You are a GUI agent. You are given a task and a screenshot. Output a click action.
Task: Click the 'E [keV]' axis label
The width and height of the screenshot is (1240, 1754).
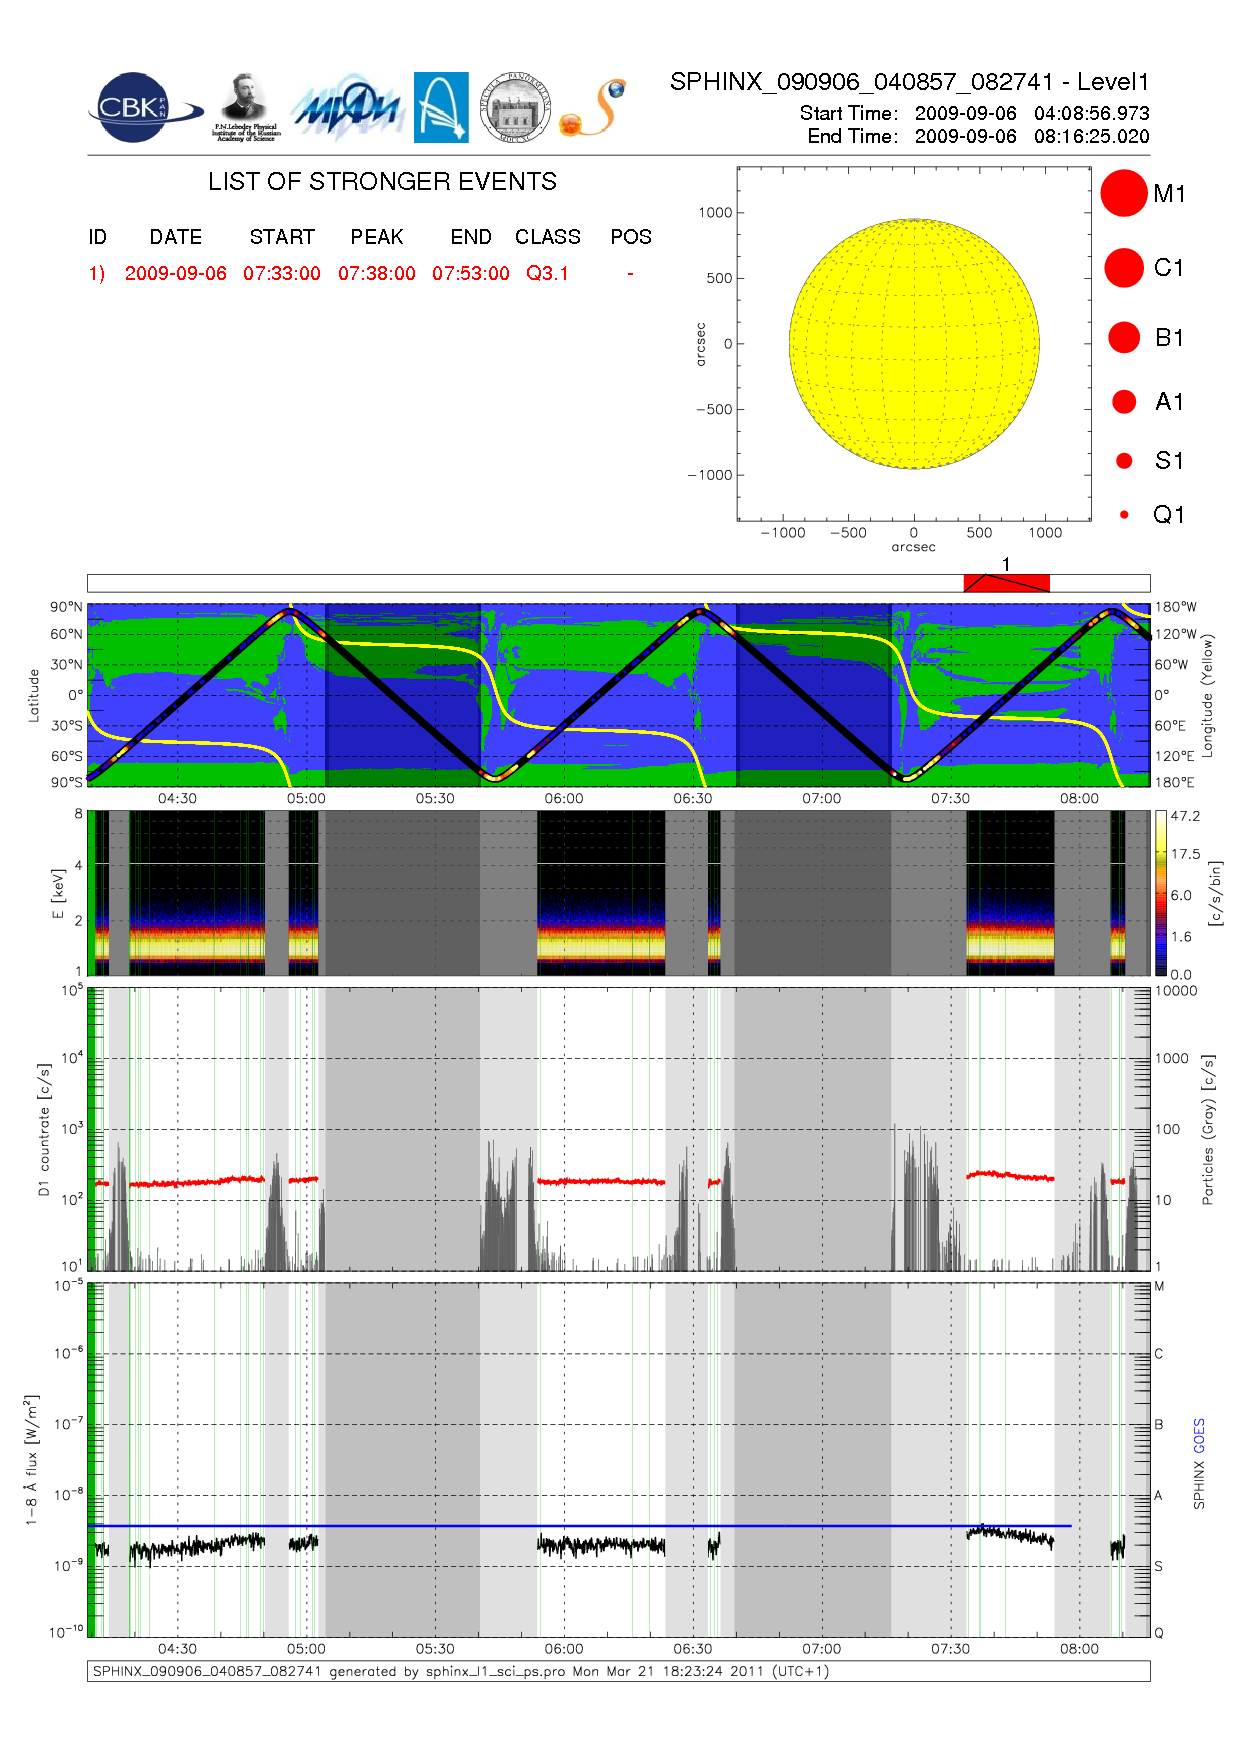pos(57,893)
